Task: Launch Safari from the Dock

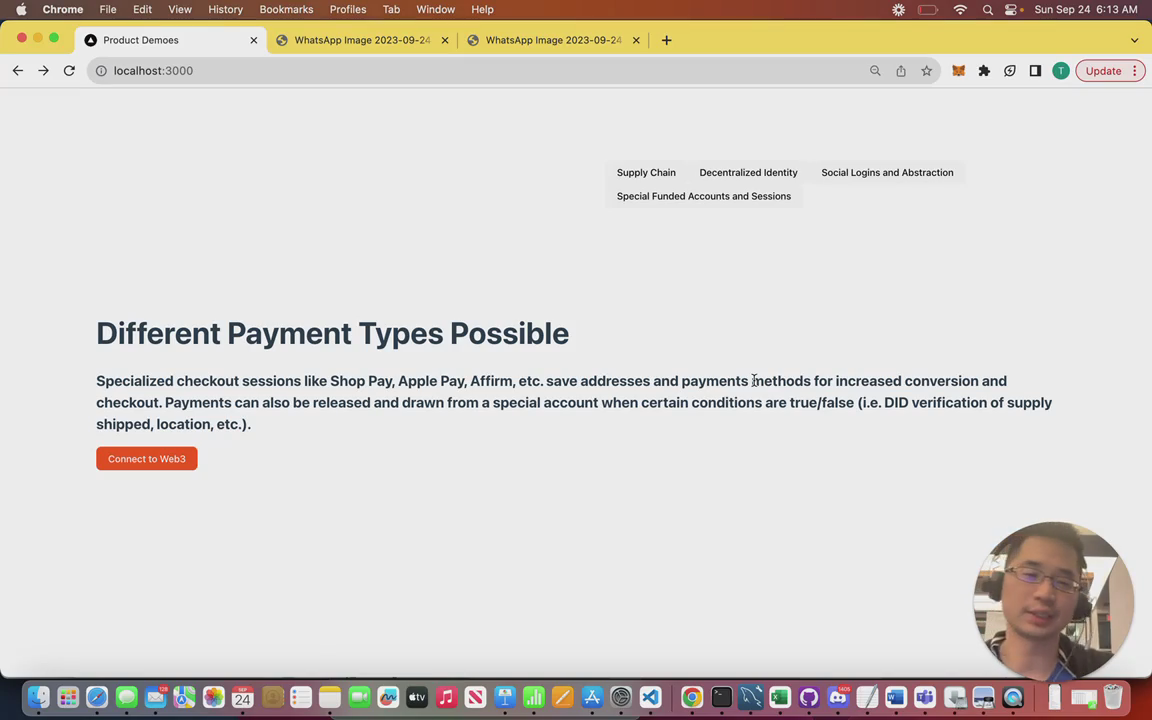Action: [97, 696]
